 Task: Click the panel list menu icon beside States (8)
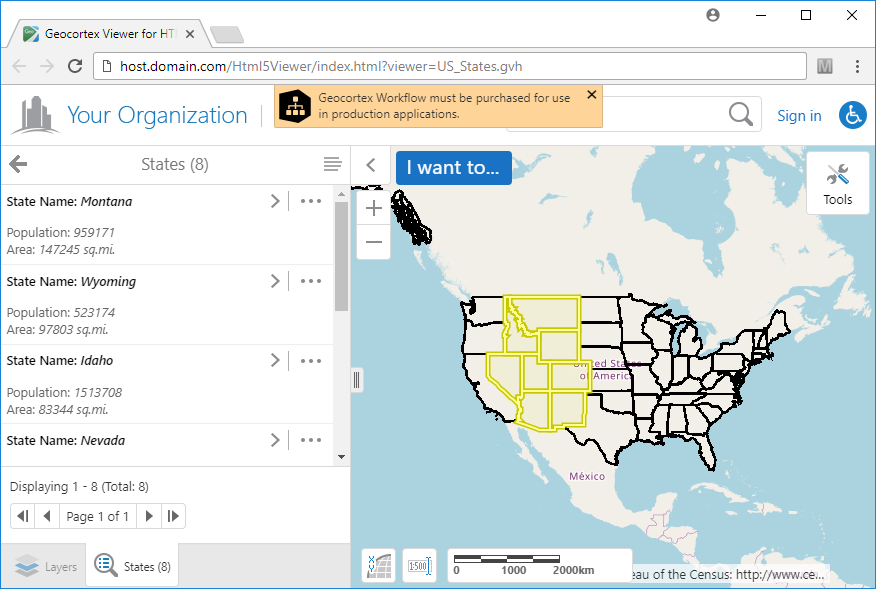(x=332, y=164)
